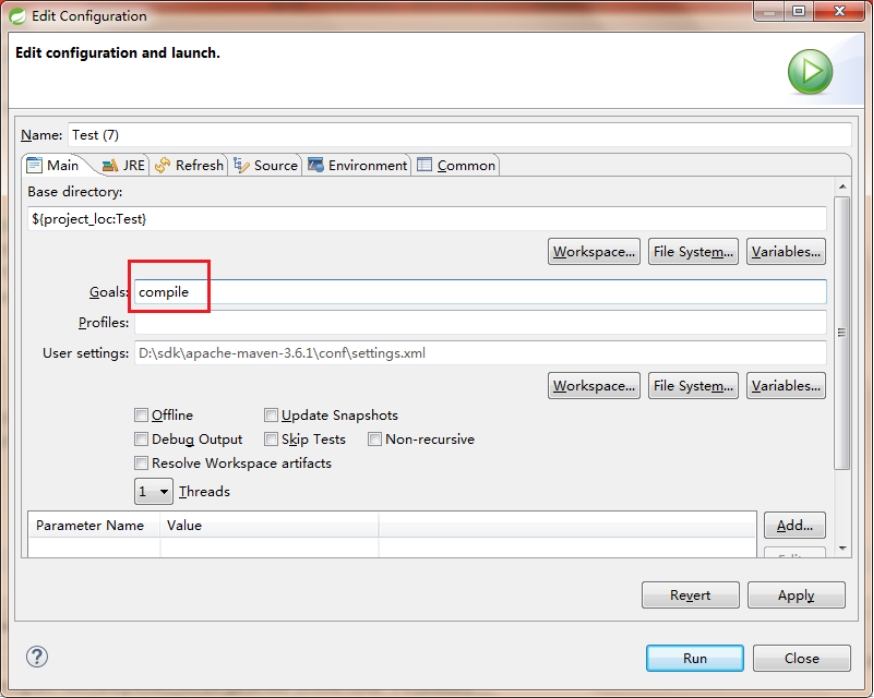874x698 pixels.
Task: Enable the Offline checkbox
Action: (141, 415)
